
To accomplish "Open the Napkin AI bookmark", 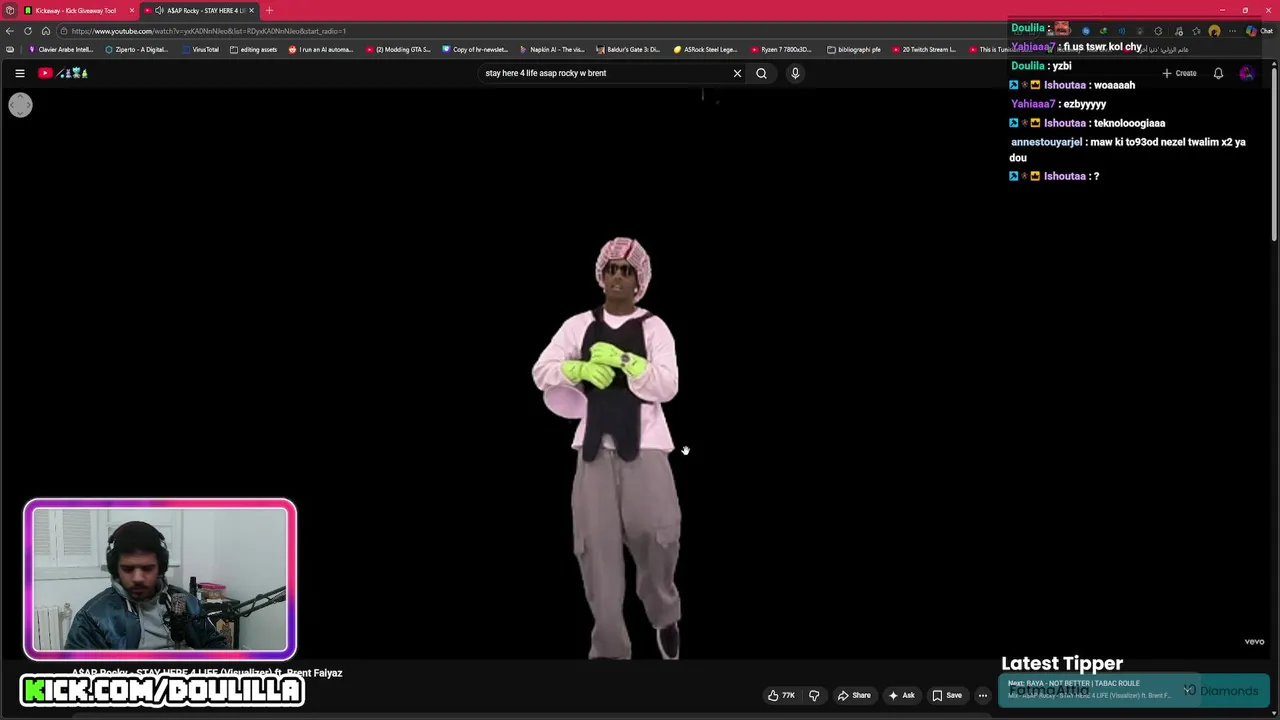I will (x=552, y=49).
